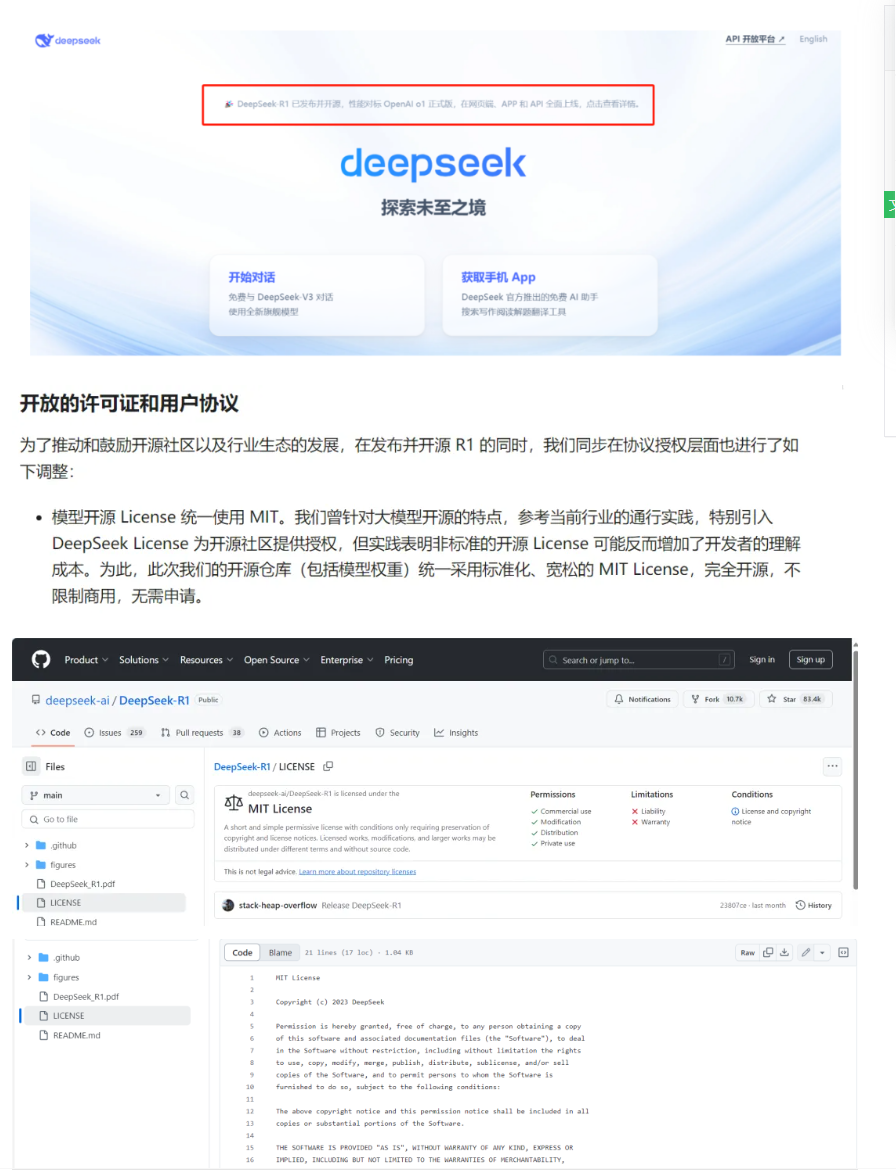The width and height of the screenshot is (896, 1175).
Task: Click the 开放的许可证和用户协议 heading
Action: click(x=129, y=404)
